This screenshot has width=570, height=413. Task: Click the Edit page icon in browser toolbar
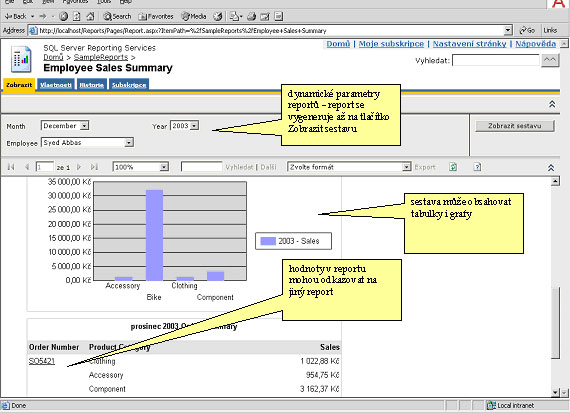click(x=265, y=16)
